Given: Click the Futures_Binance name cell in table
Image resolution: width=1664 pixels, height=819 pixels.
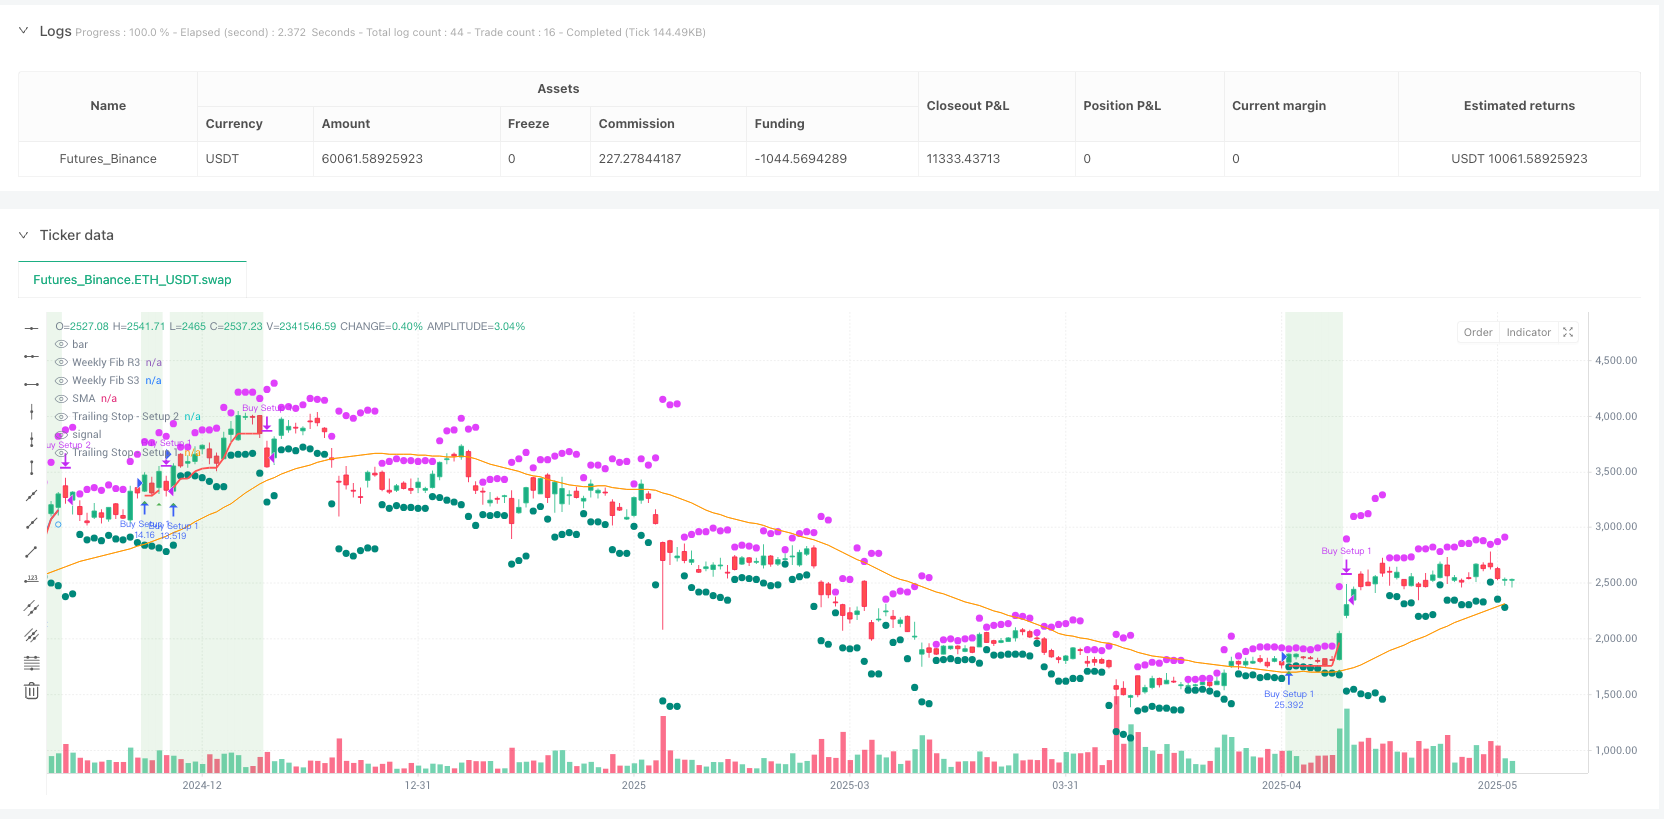Looking at the screenshot, I should point(108,159).
